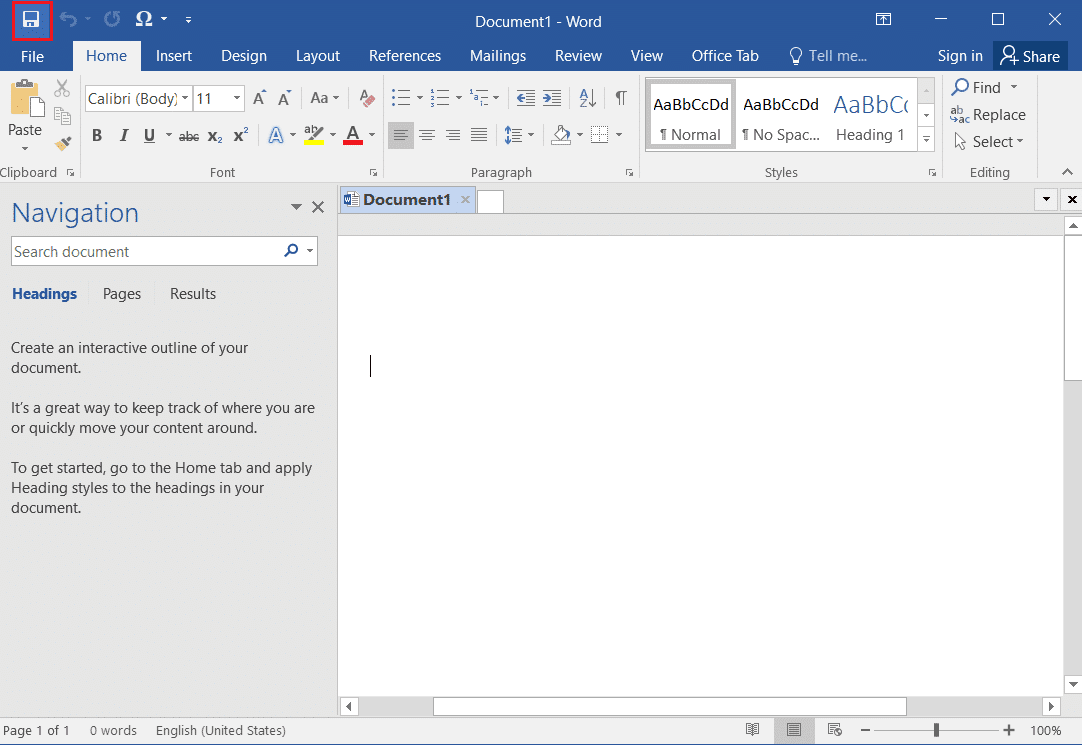
Task: Click the zoom slider handle
Action: pyautogui.click(x=936, y=730)
